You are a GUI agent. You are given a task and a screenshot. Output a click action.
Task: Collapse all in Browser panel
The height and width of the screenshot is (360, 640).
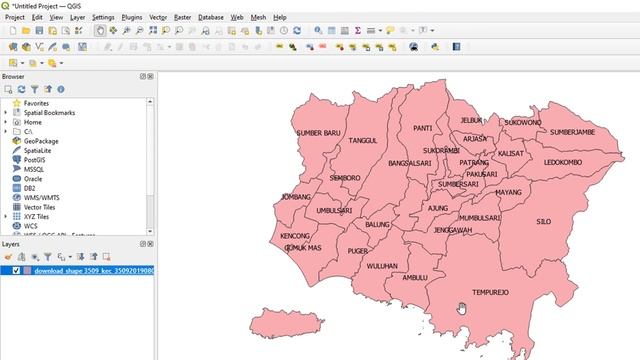tap(48, 89)
